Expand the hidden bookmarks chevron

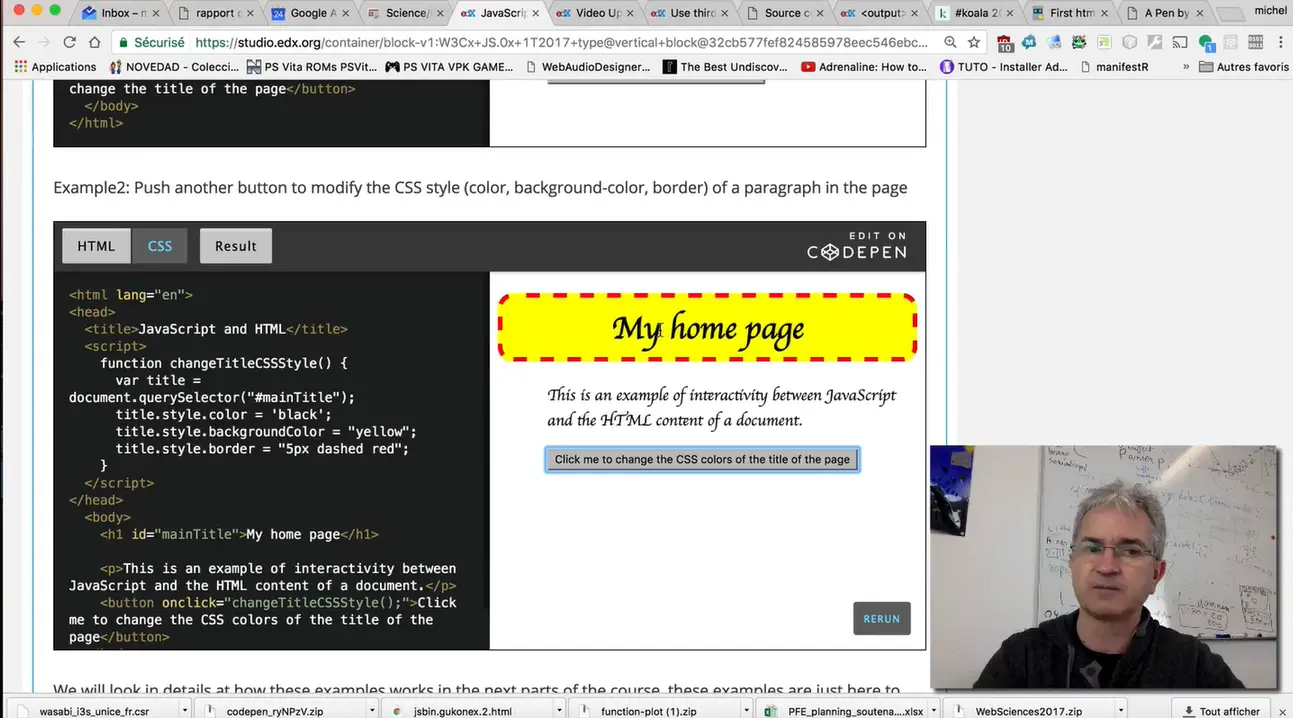pyautogui.click(x=1186, y=67)
